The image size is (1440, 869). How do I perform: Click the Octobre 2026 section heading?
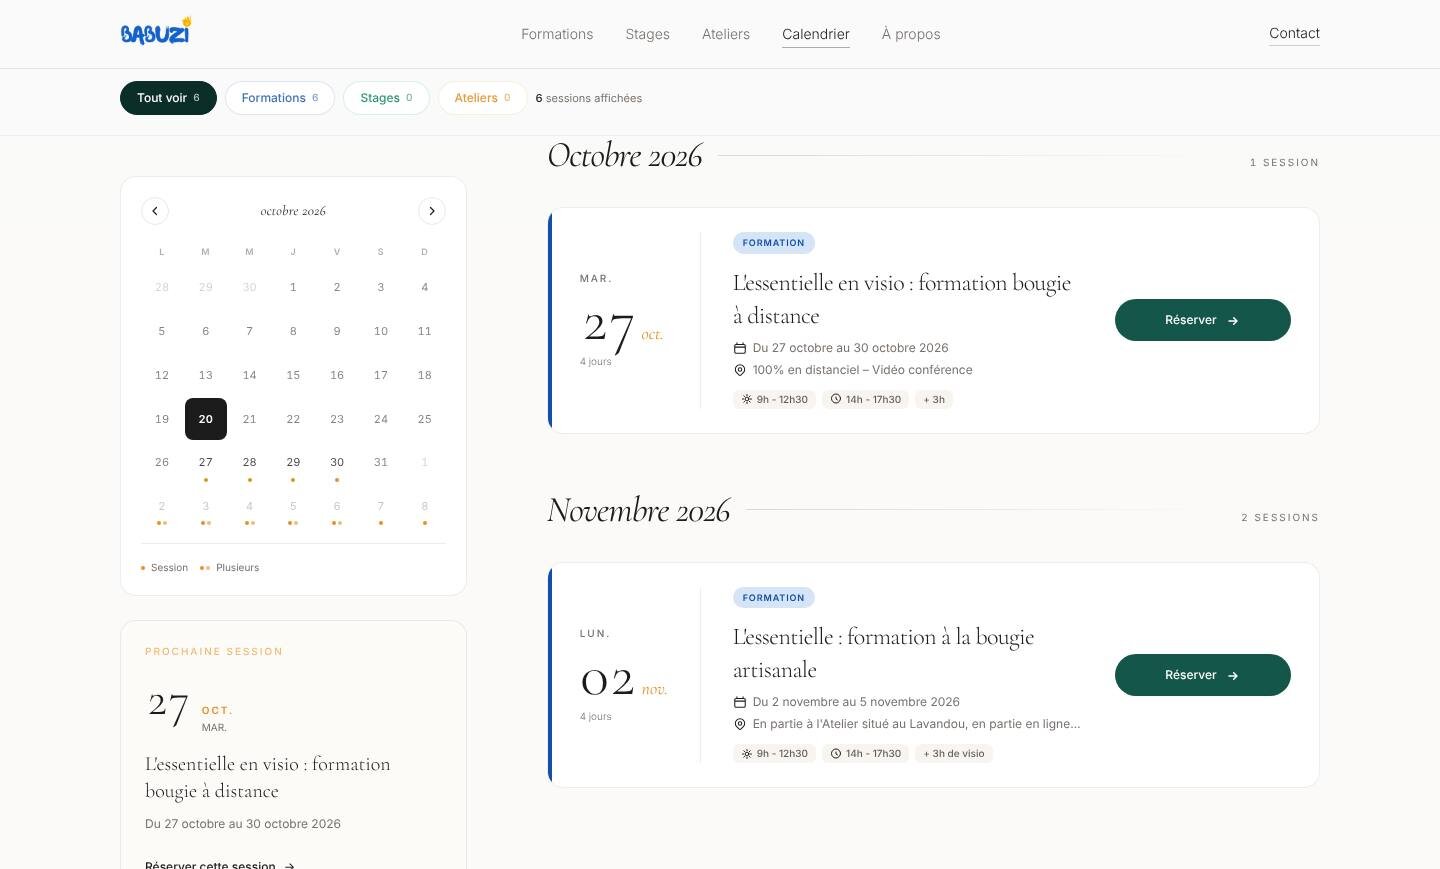625,156
